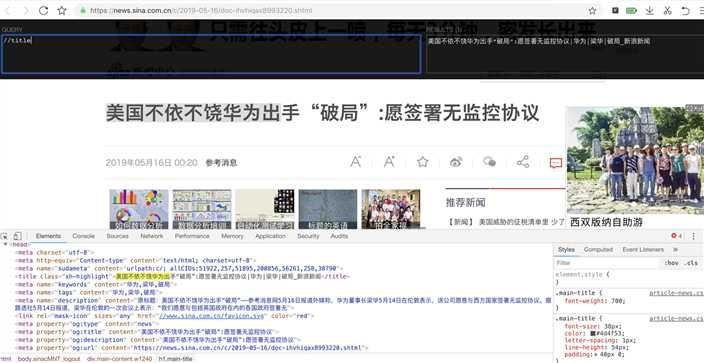The image size is (704, 363).
Task: Toggle DevTools device toolbar icon
Action: tap(18, 236)
